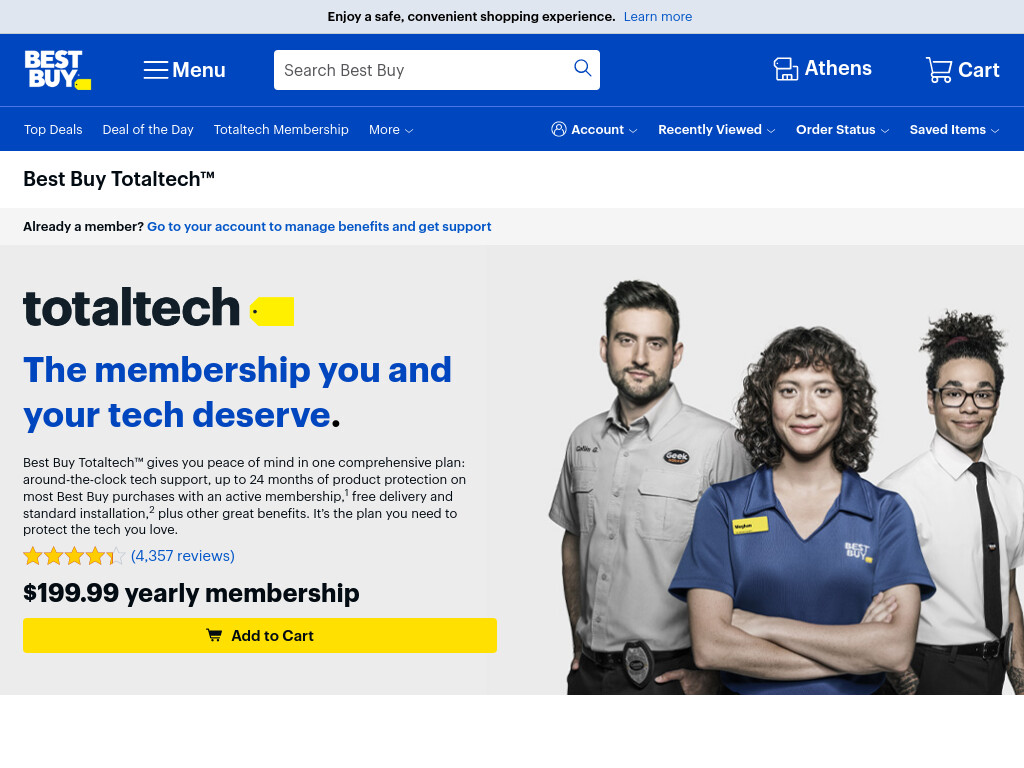Go to Top Deals
The width and height of the screenshot is (1024, 768).
(x=53, y=130)
